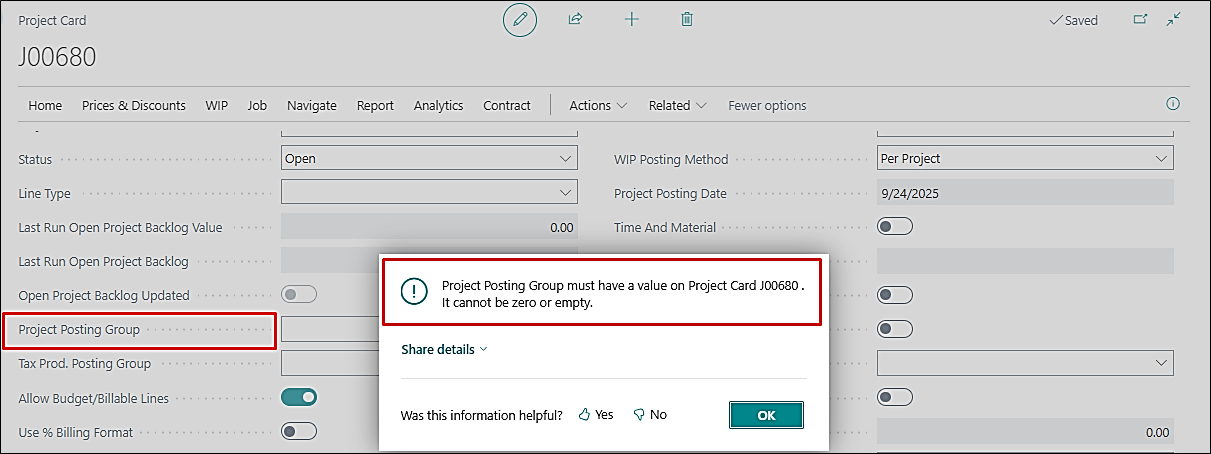This screenshot has height=454, width=1211.
Task: Click Fewer options link
Action: 767,105
